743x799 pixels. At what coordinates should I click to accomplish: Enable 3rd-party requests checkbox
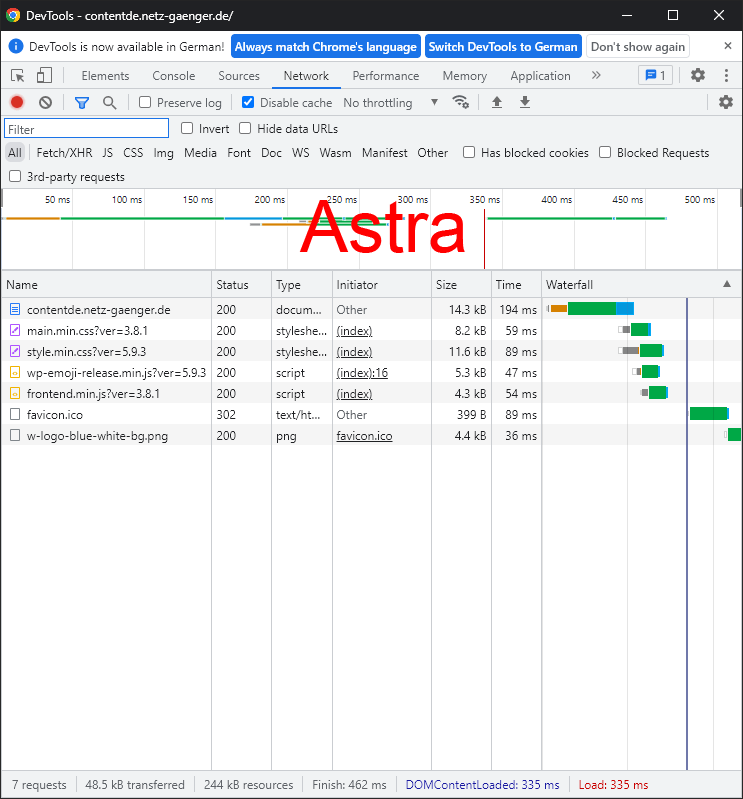(x=15, y=176)
